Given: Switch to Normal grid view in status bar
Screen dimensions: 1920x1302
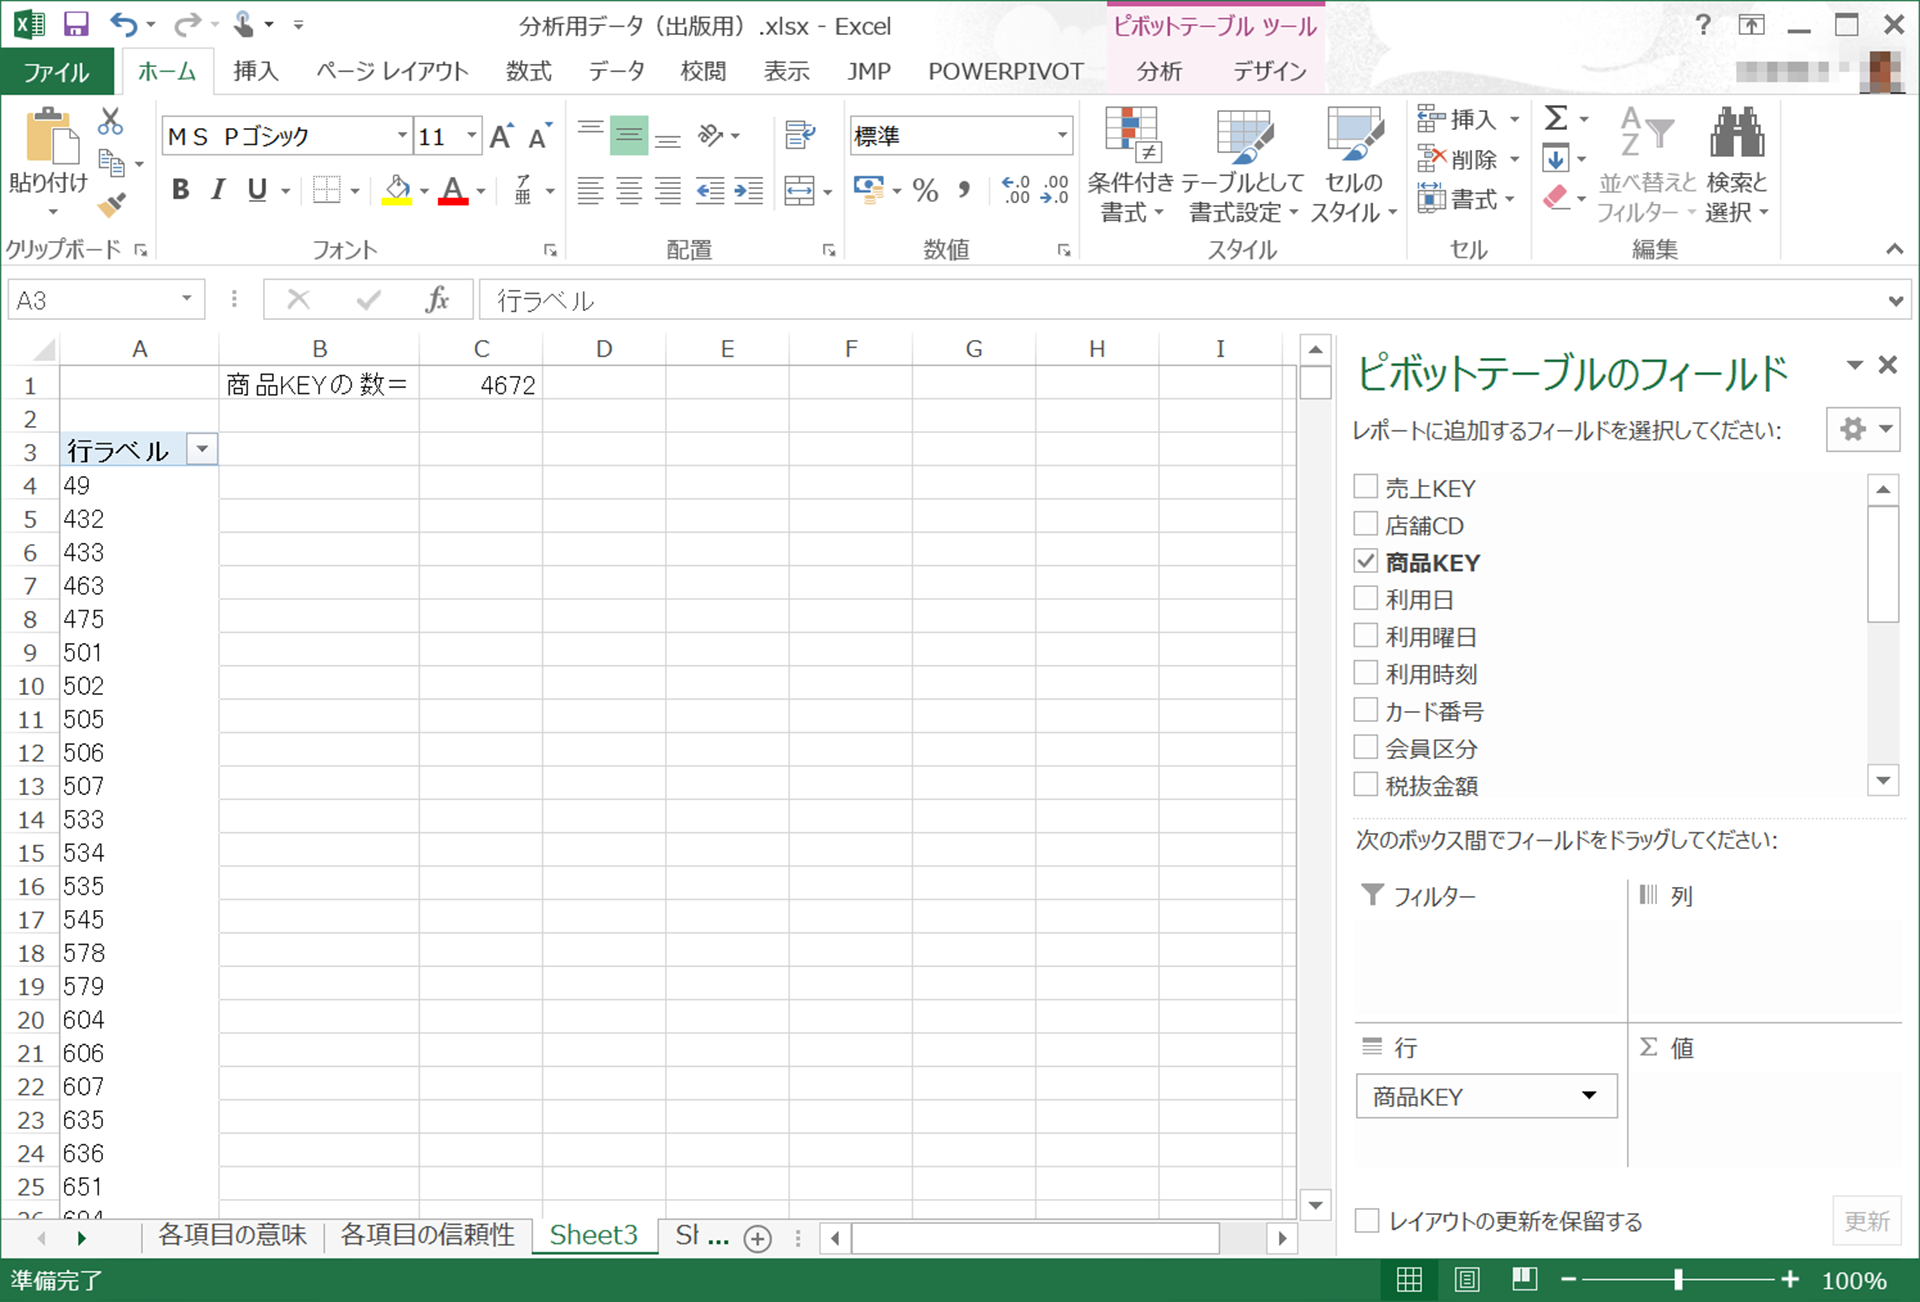Looking at the screenshot, I should tap(1409, 1280).
